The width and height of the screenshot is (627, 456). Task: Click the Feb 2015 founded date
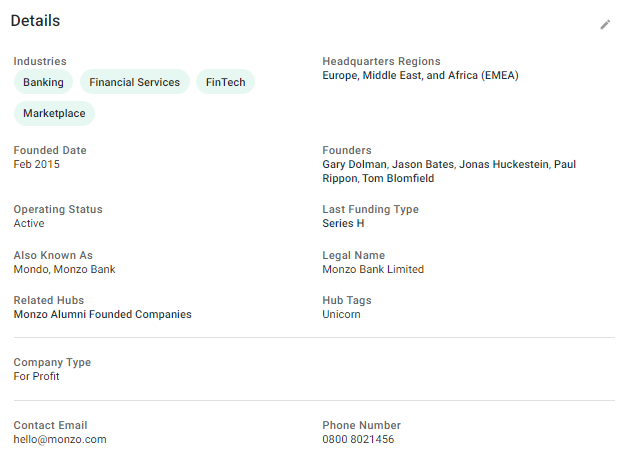(x=36, y=164)
